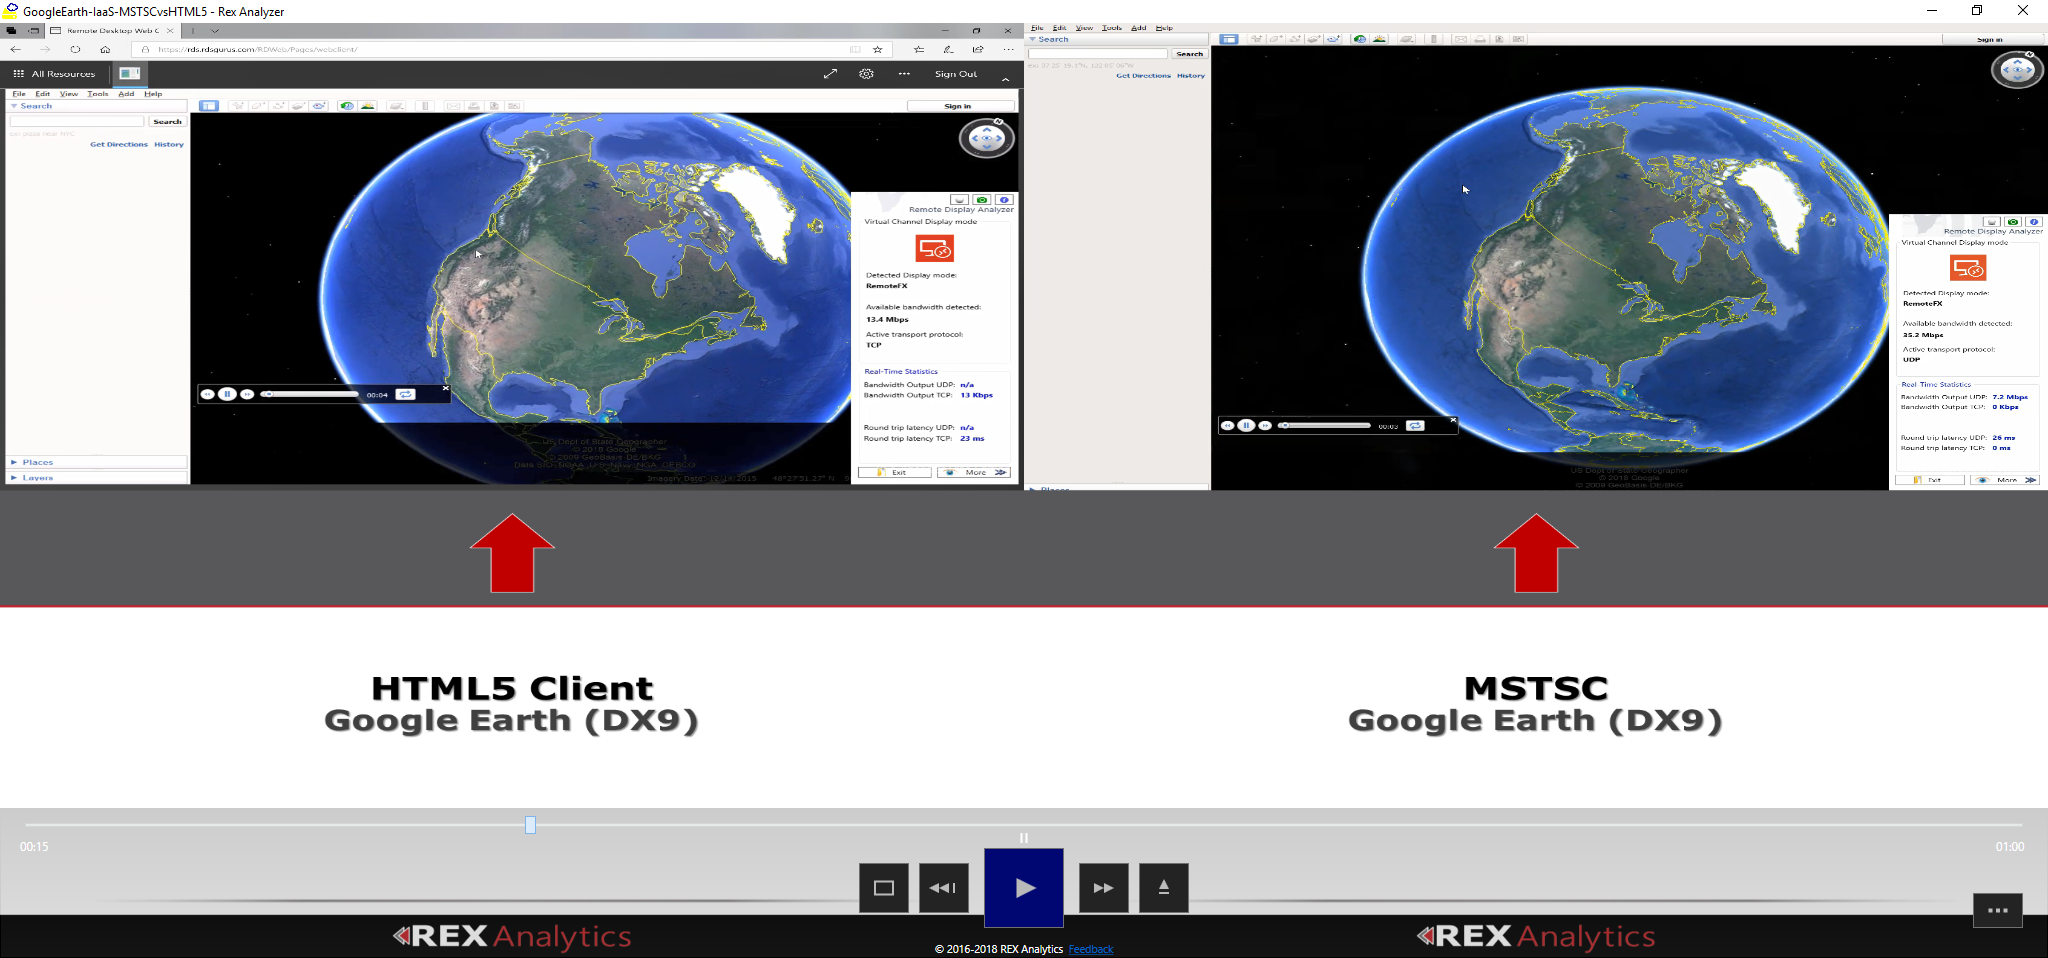This screenshot has height=958, width=2048.
Task: Open the File menu in HTML5 Google Earth
Action: pyautogui.click(x=19, y=94)
